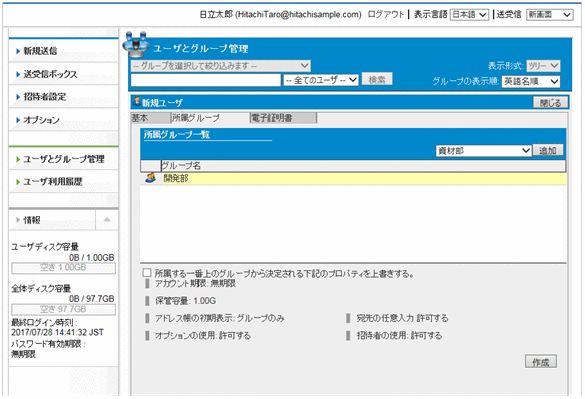Toggle the override group properties checkbox
This screenshot has height=399, width=585.
point(147,273)
